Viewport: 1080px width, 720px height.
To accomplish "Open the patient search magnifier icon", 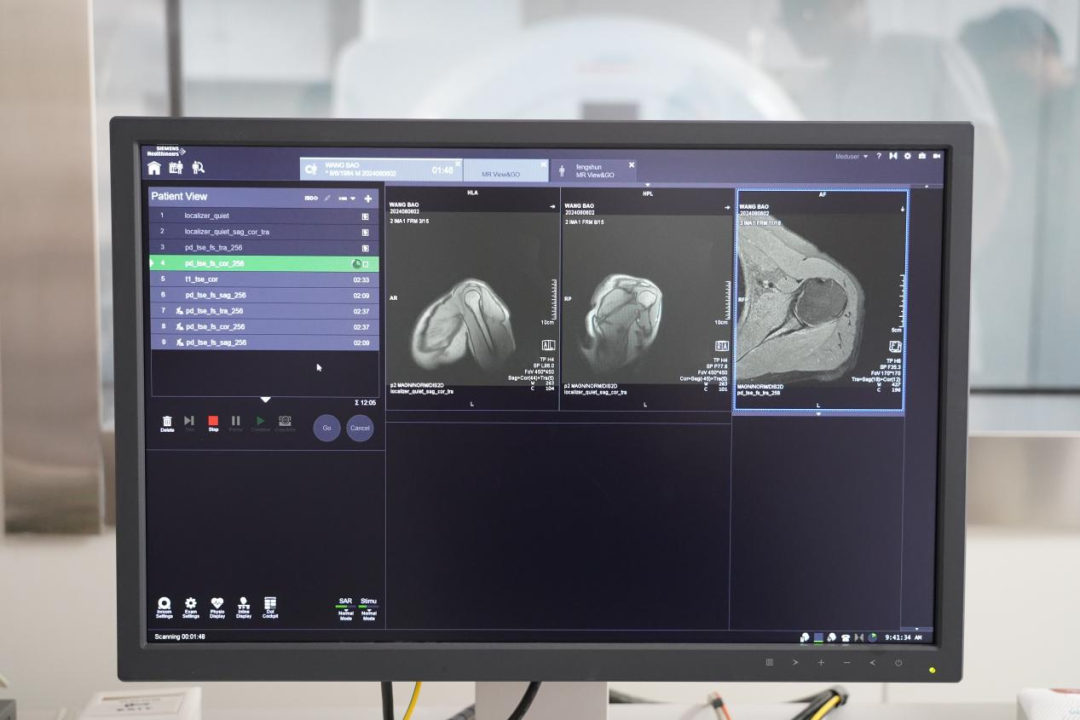I will 198,167.
